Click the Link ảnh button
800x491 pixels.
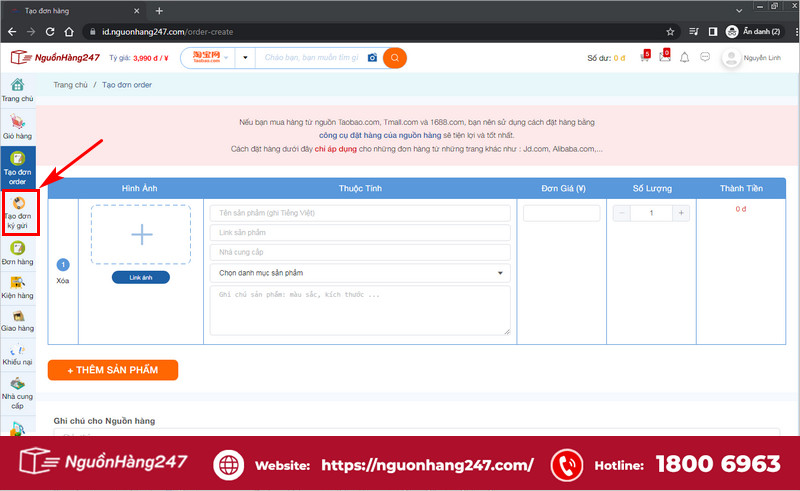point(141,278)
